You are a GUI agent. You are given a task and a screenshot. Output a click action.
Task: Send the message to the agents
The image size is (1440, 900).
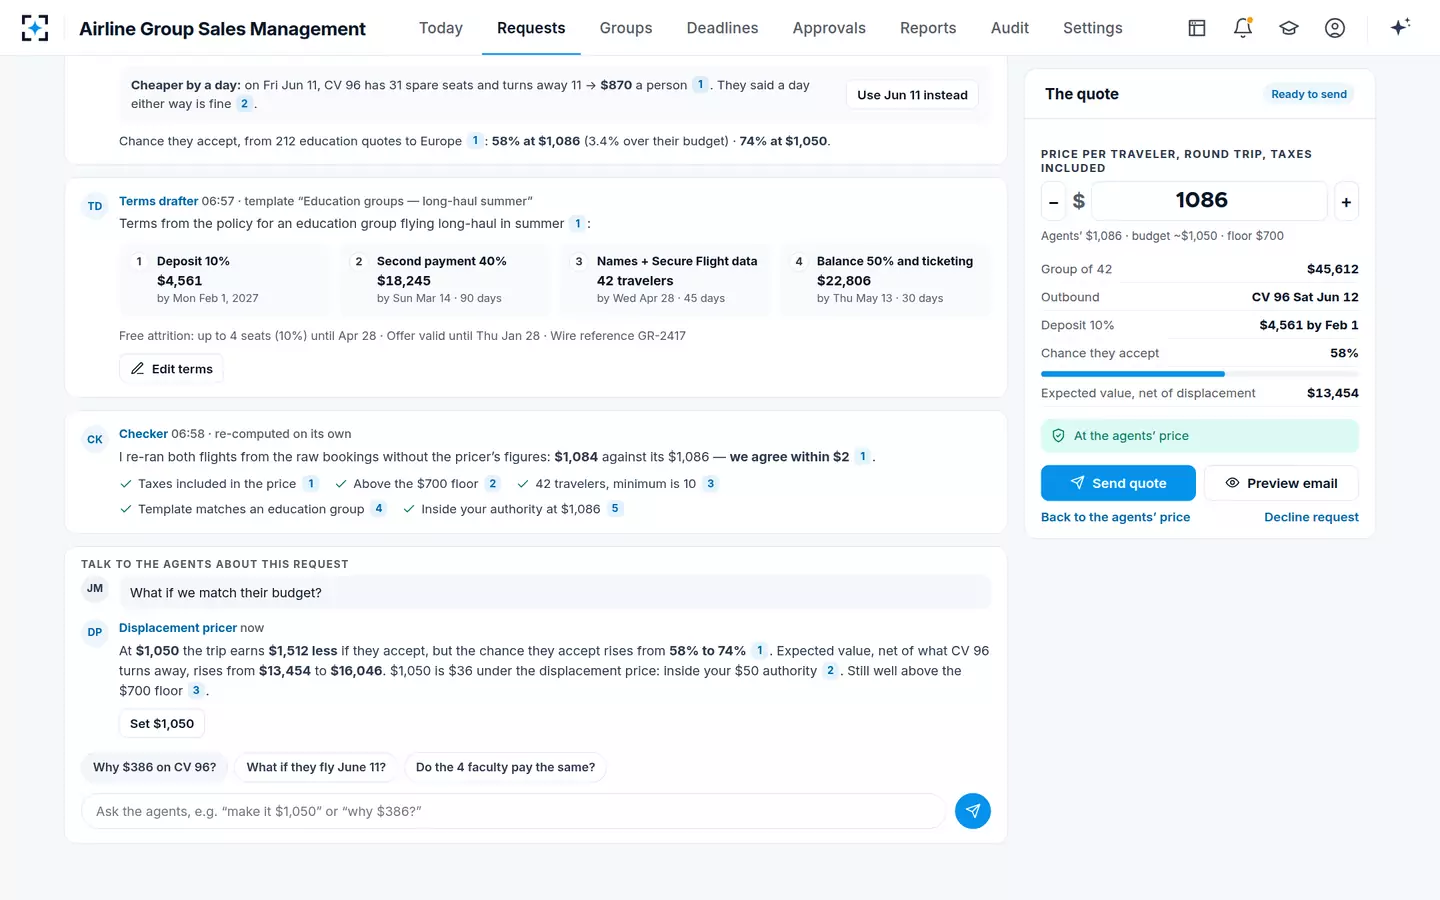(972, 811)
